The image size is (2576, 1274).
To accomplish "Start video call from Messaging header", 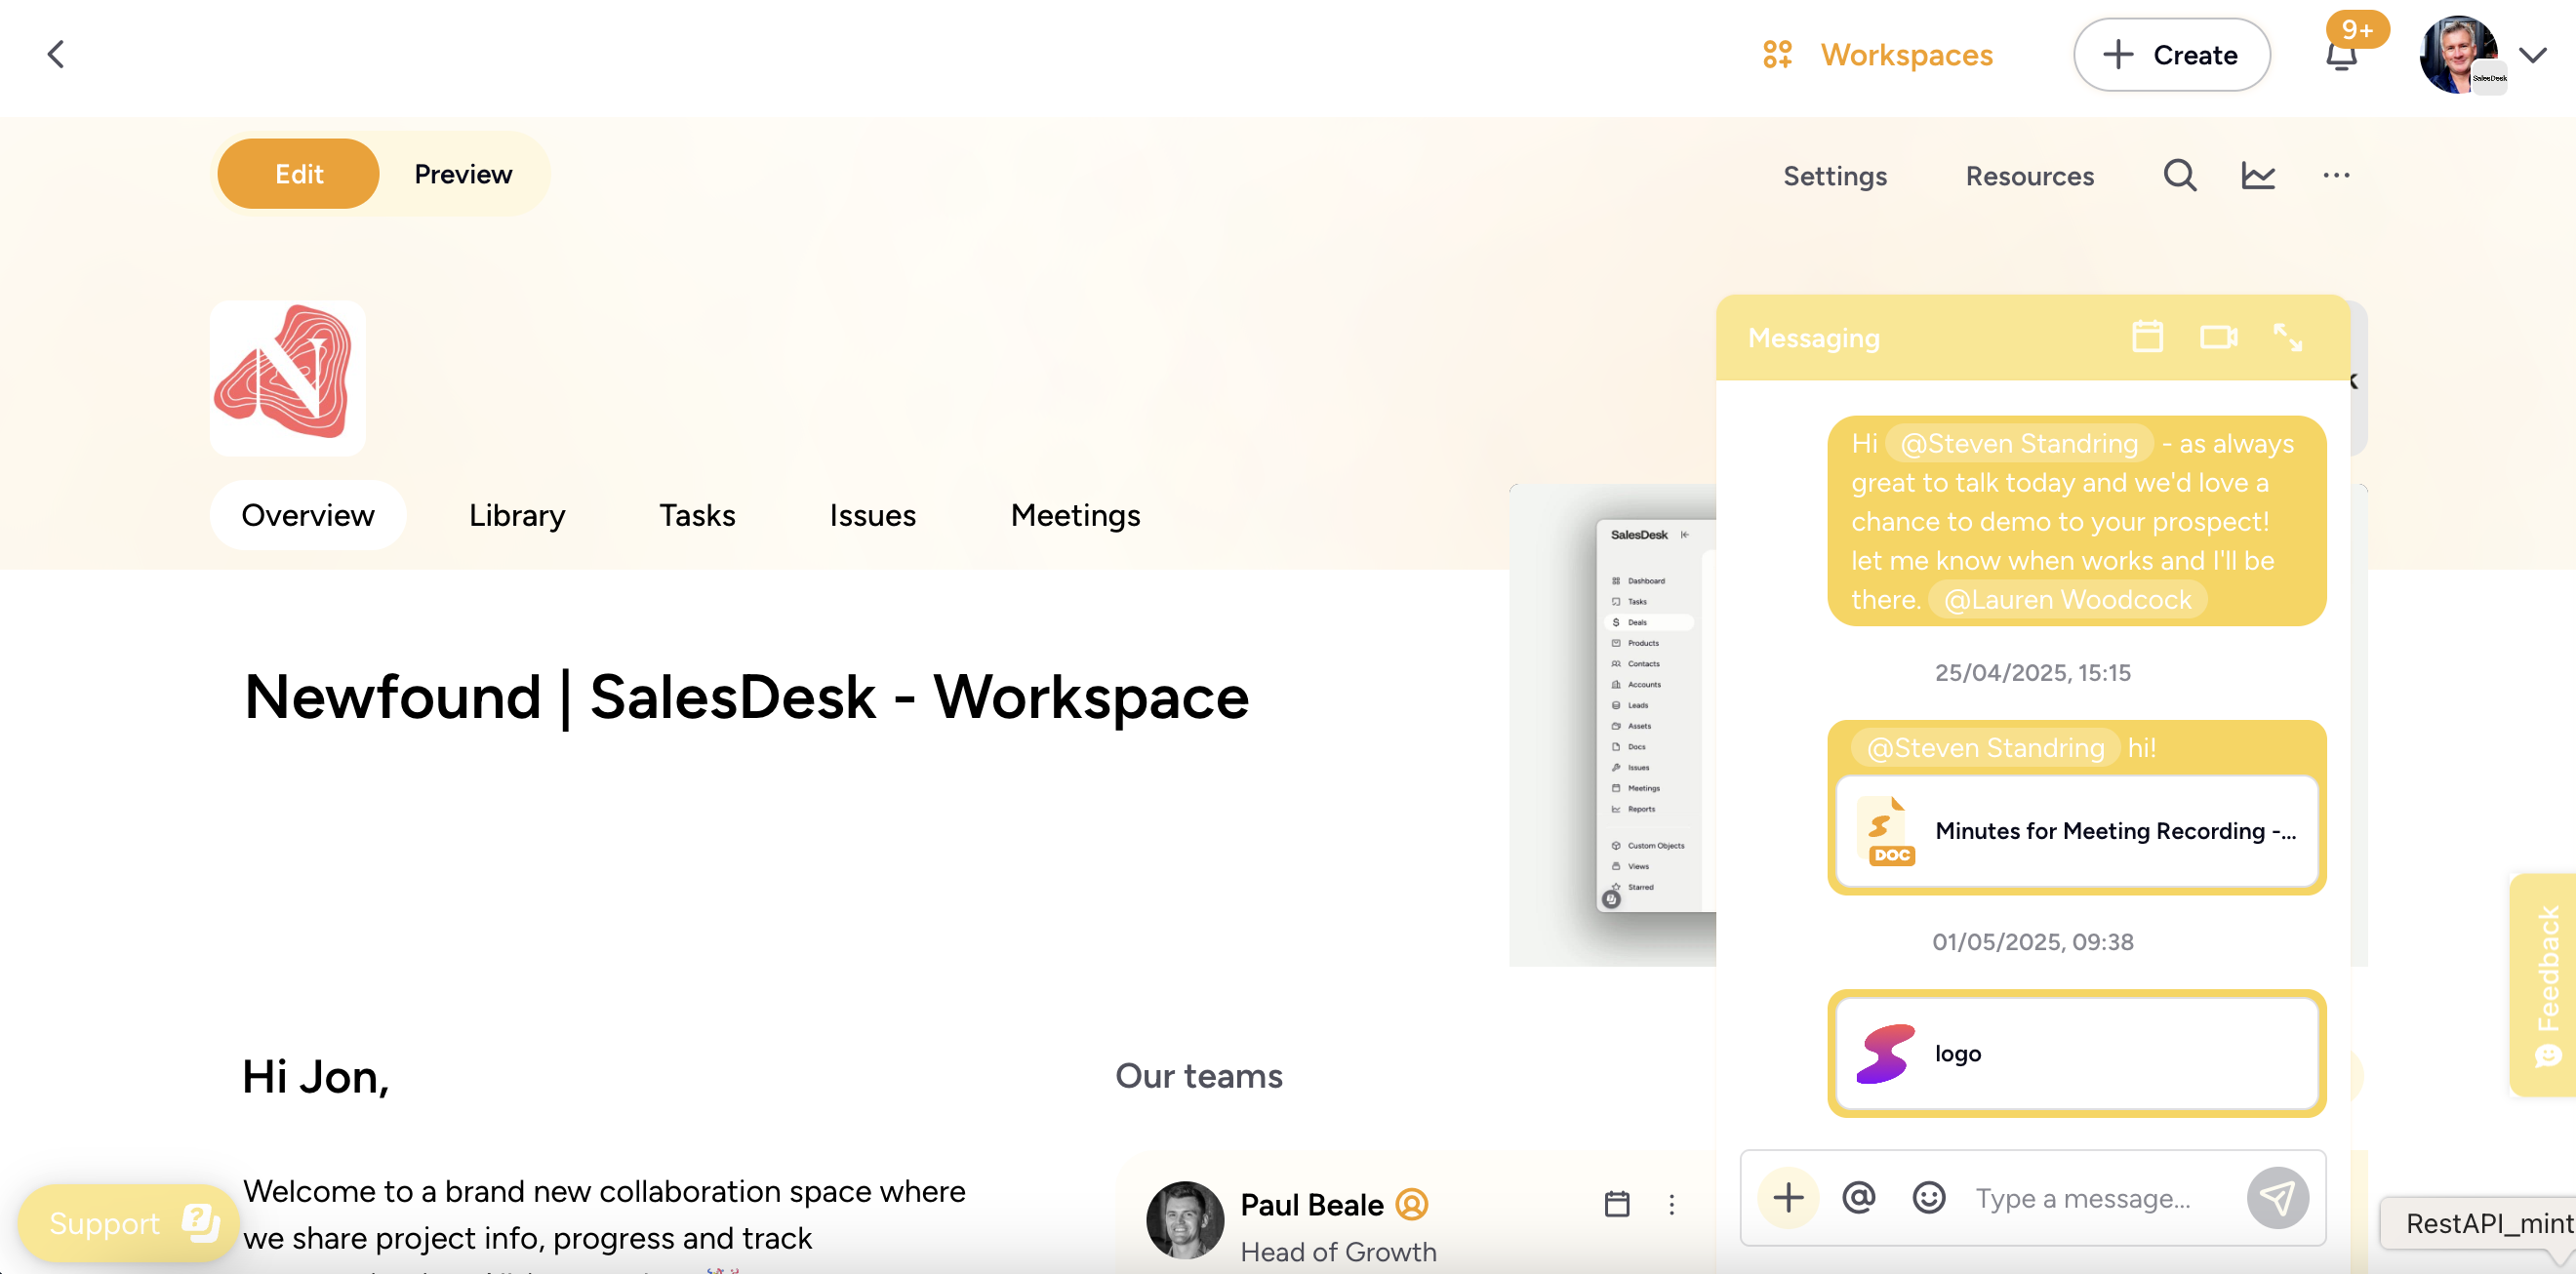I will 2217,337.
